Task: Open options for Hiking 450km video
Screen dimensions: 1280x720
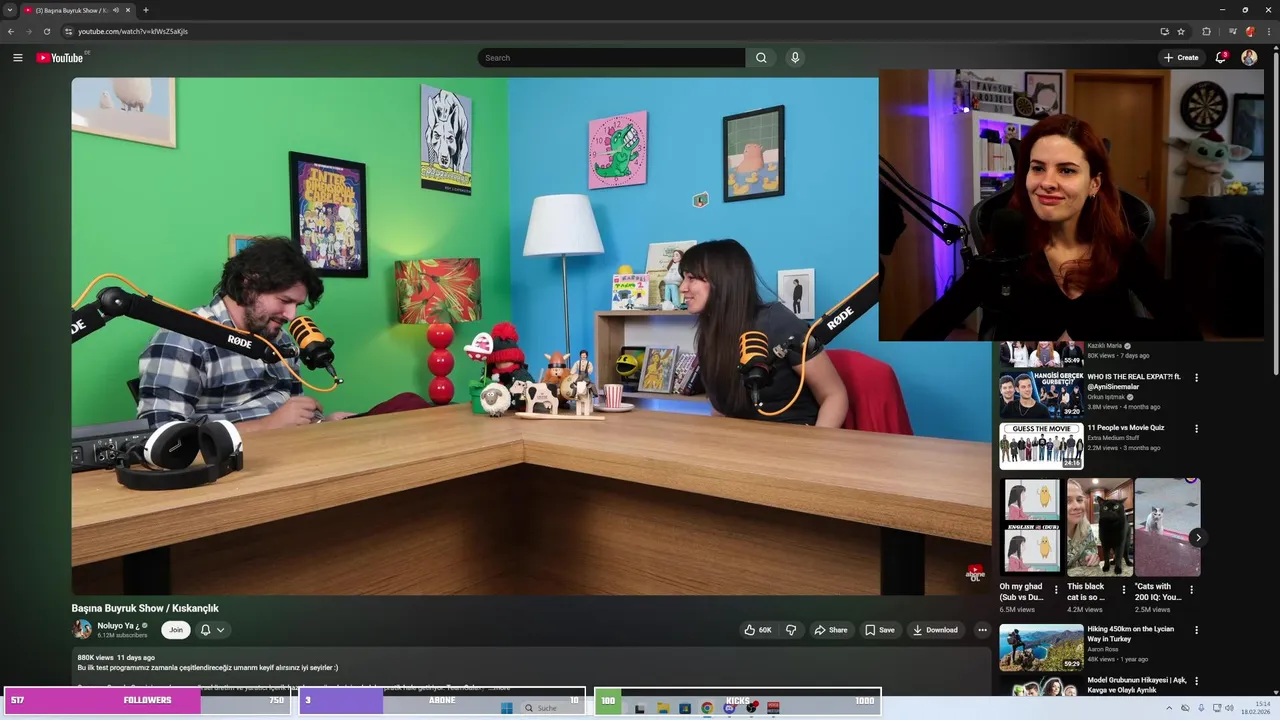Action: tap(1196, 630)
